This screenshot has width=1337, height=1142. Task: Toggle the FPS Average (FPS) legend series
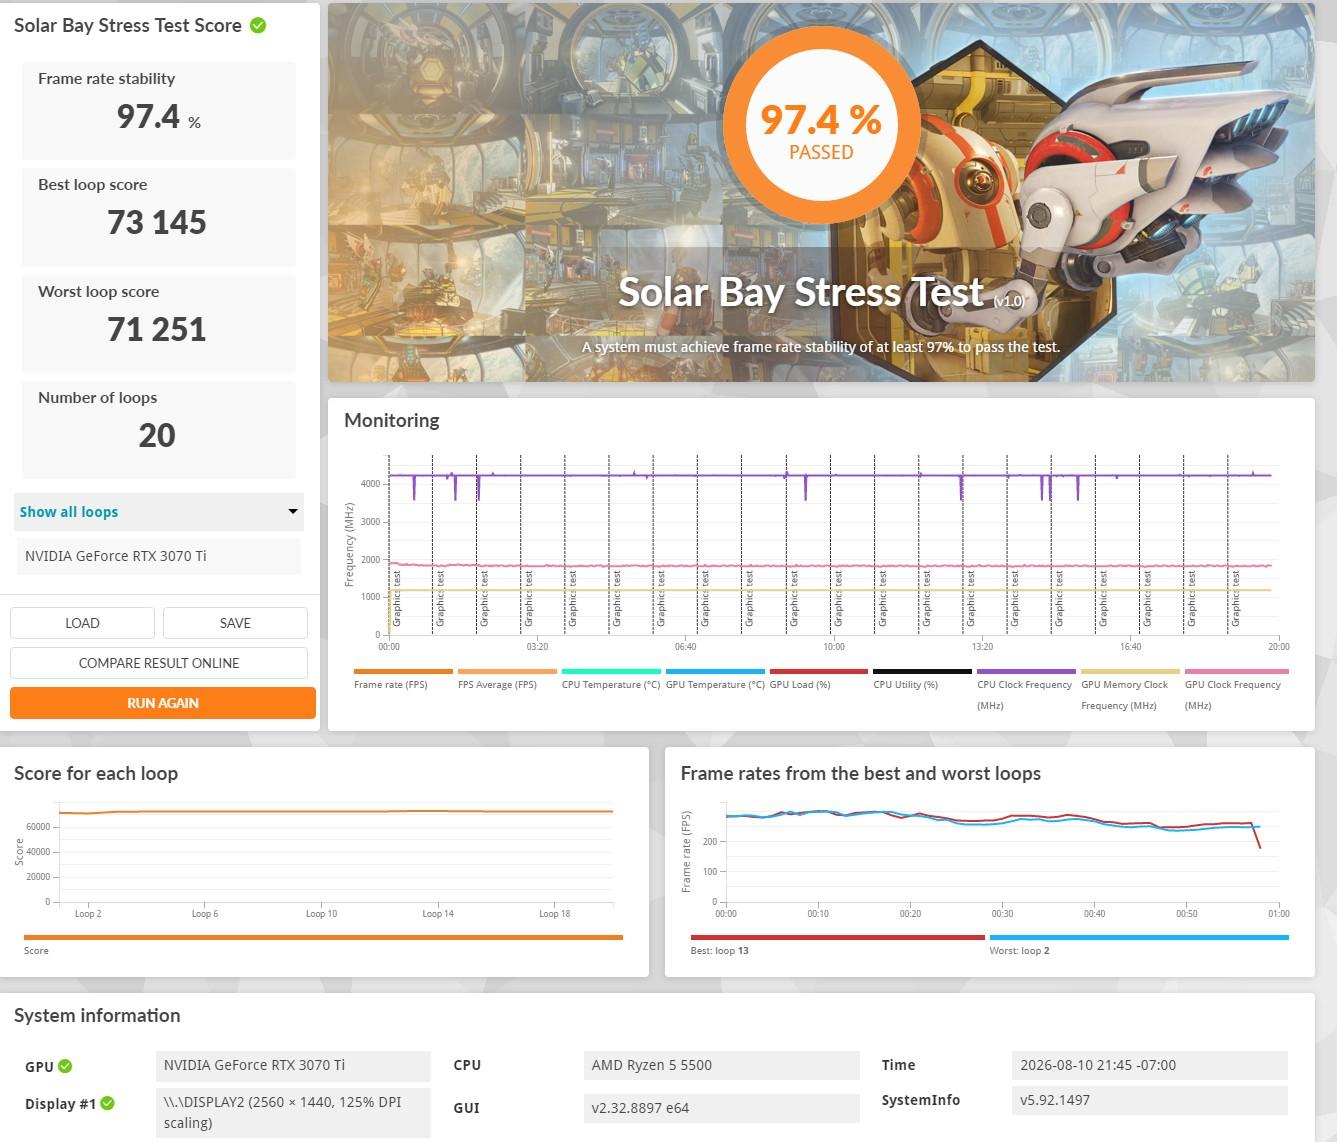pos(507,679)
